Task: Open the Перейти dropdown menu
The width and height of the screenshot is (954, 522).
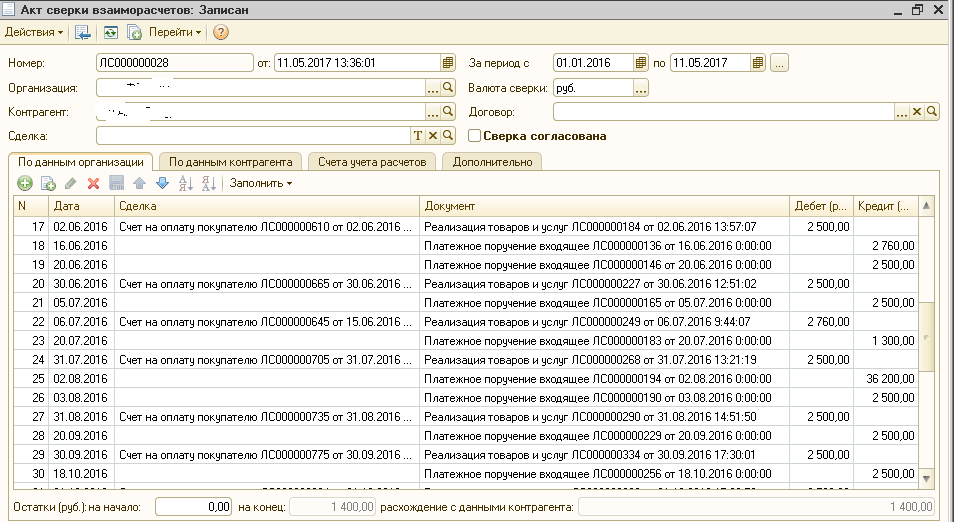Action: 175,32
